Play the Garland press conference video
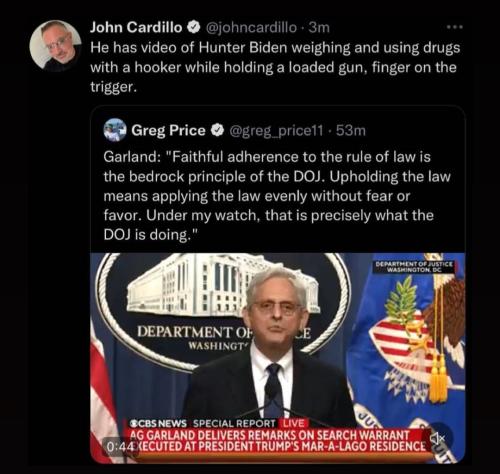The height and width of the screenshot is (474, 500). (x=278, y=358)
